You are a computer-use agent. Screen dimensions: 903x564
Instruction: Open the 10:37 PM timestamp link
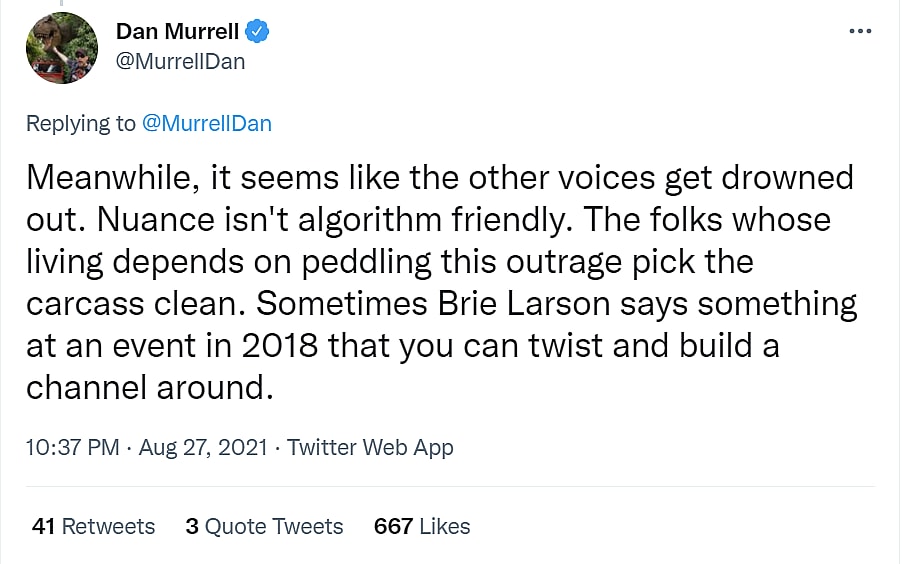pyautogui.click(x=72, y=447)
